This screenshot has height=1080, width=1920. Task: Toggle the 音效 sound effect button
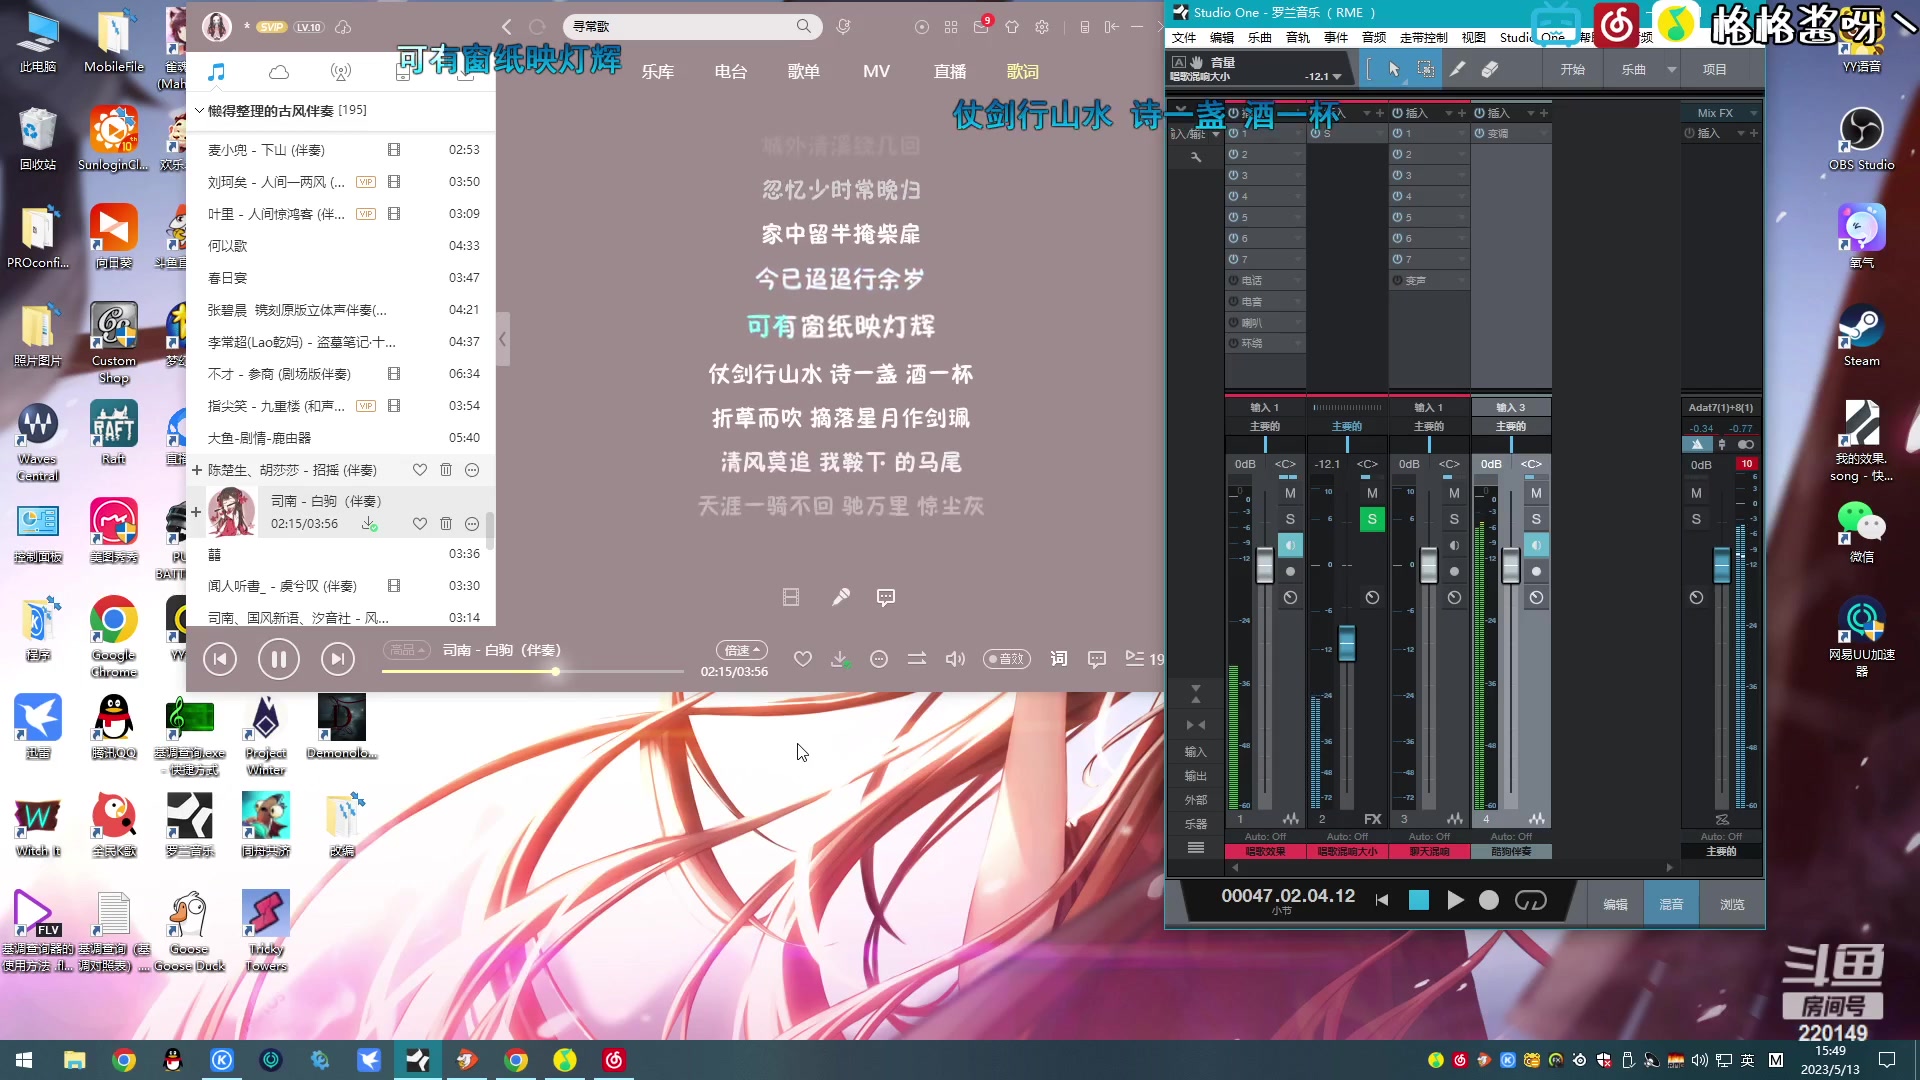click(1007, 659)
